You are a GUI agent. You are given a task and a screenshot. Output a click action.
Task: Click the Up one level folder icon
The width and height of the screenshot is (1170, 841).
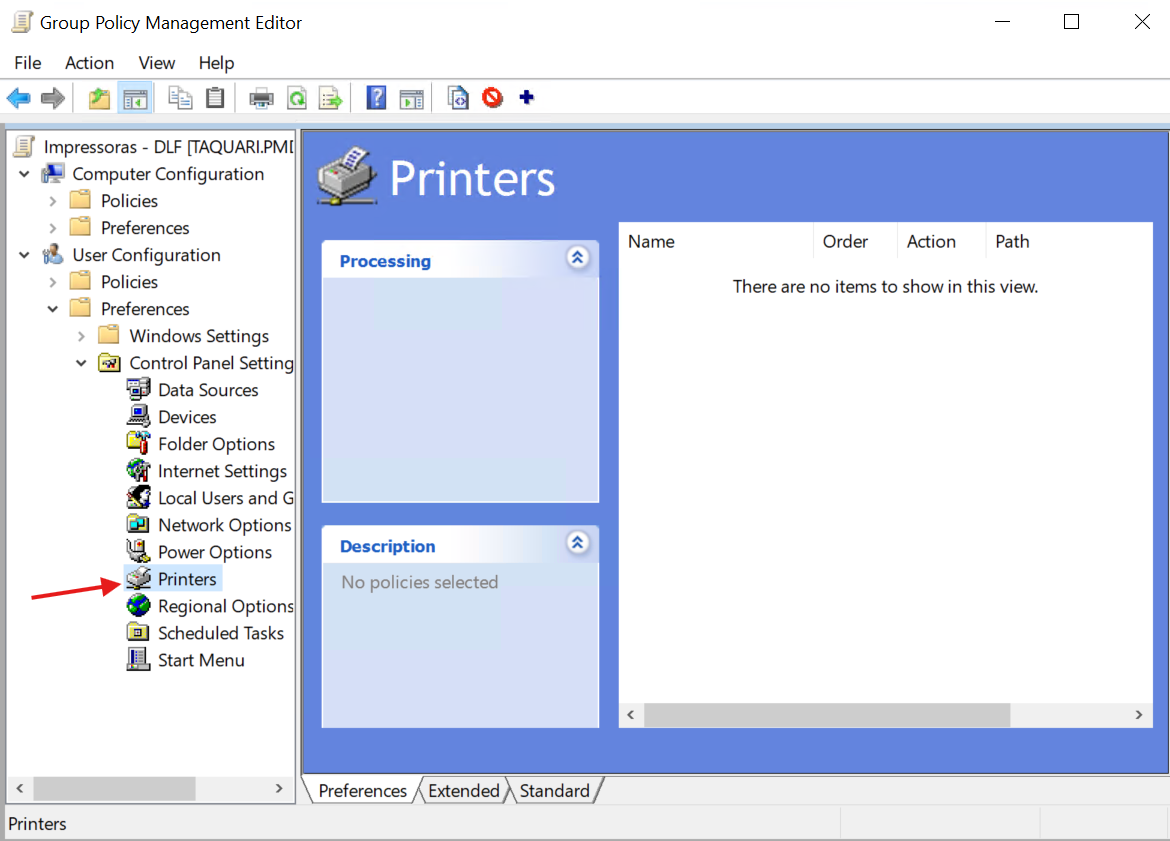[x=99, y=98]
